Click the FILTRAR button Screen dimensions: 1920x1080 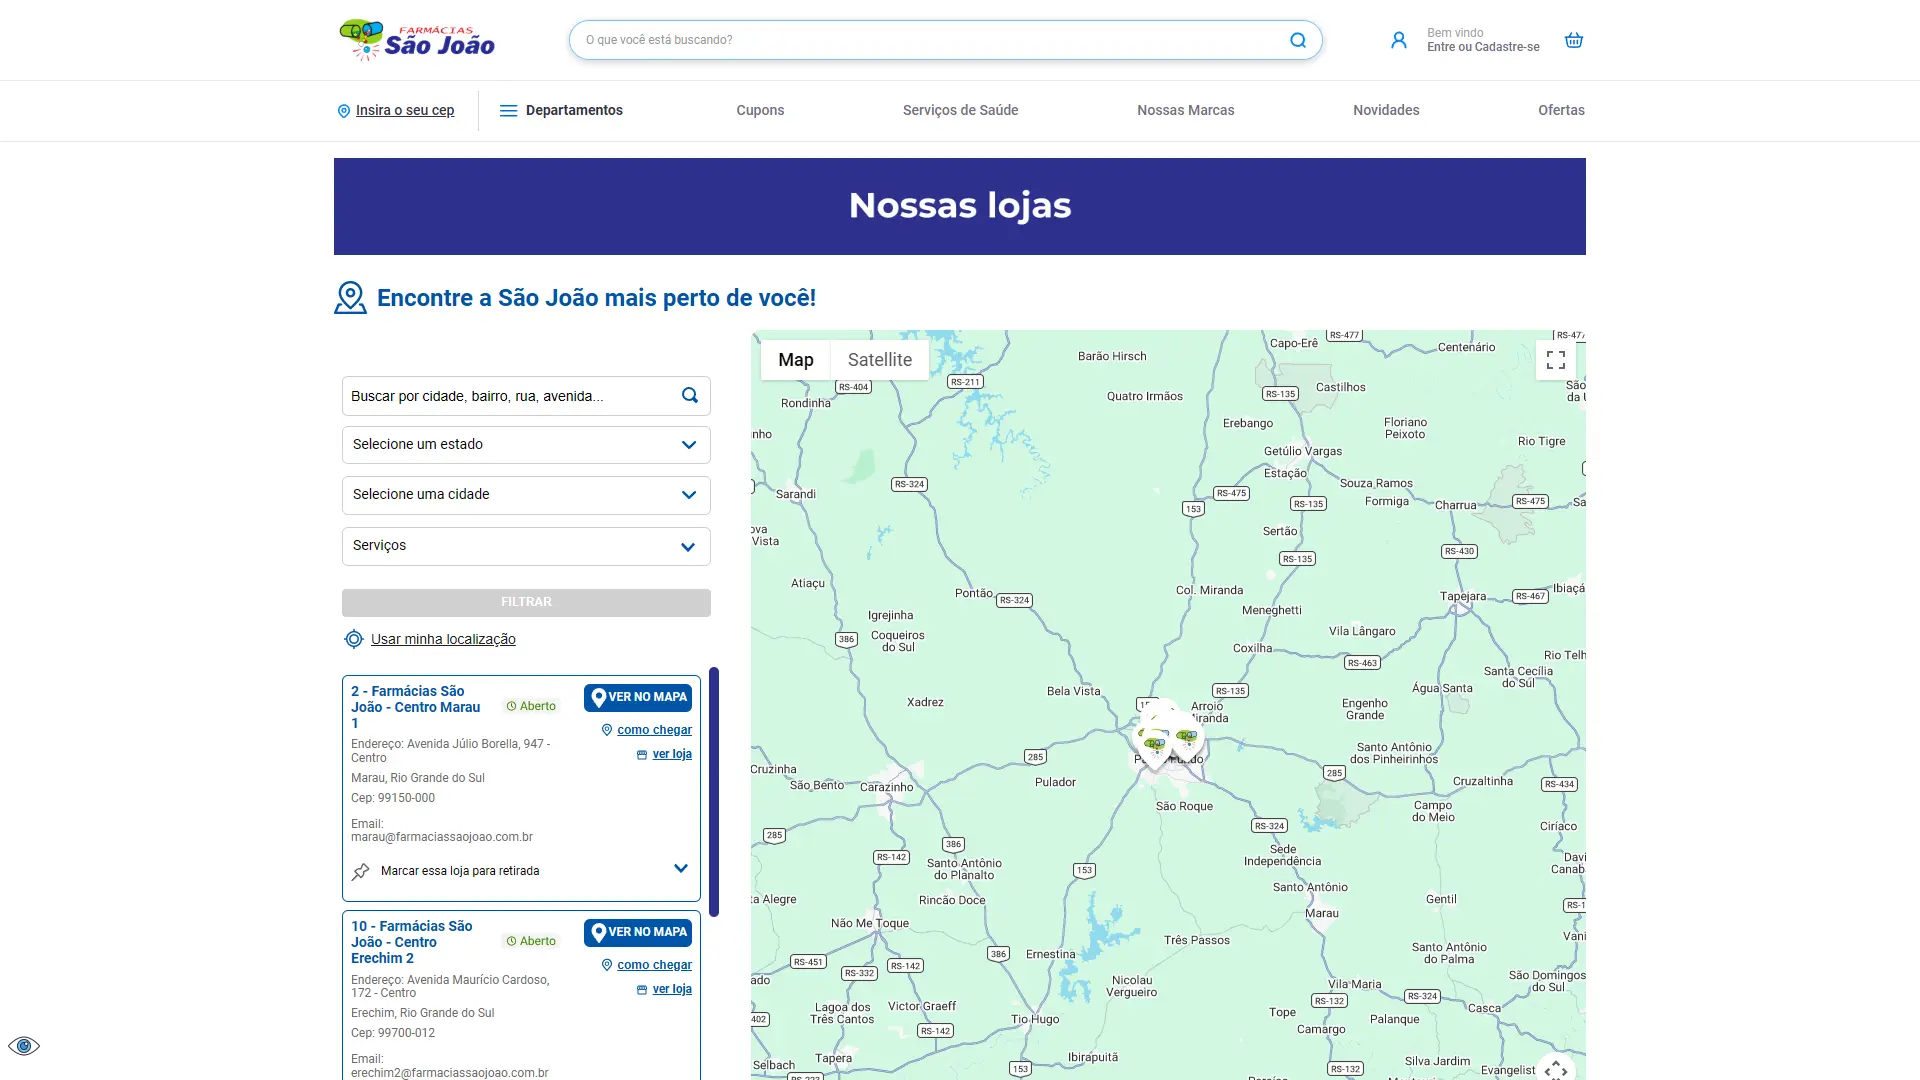coord(526,602)
